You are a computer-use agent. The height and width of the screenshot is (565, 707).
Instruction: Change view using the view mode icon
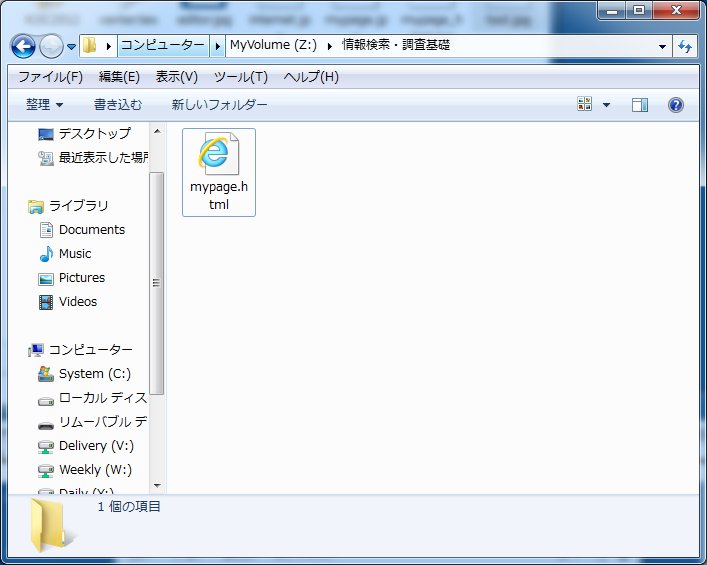coord(584,104)
